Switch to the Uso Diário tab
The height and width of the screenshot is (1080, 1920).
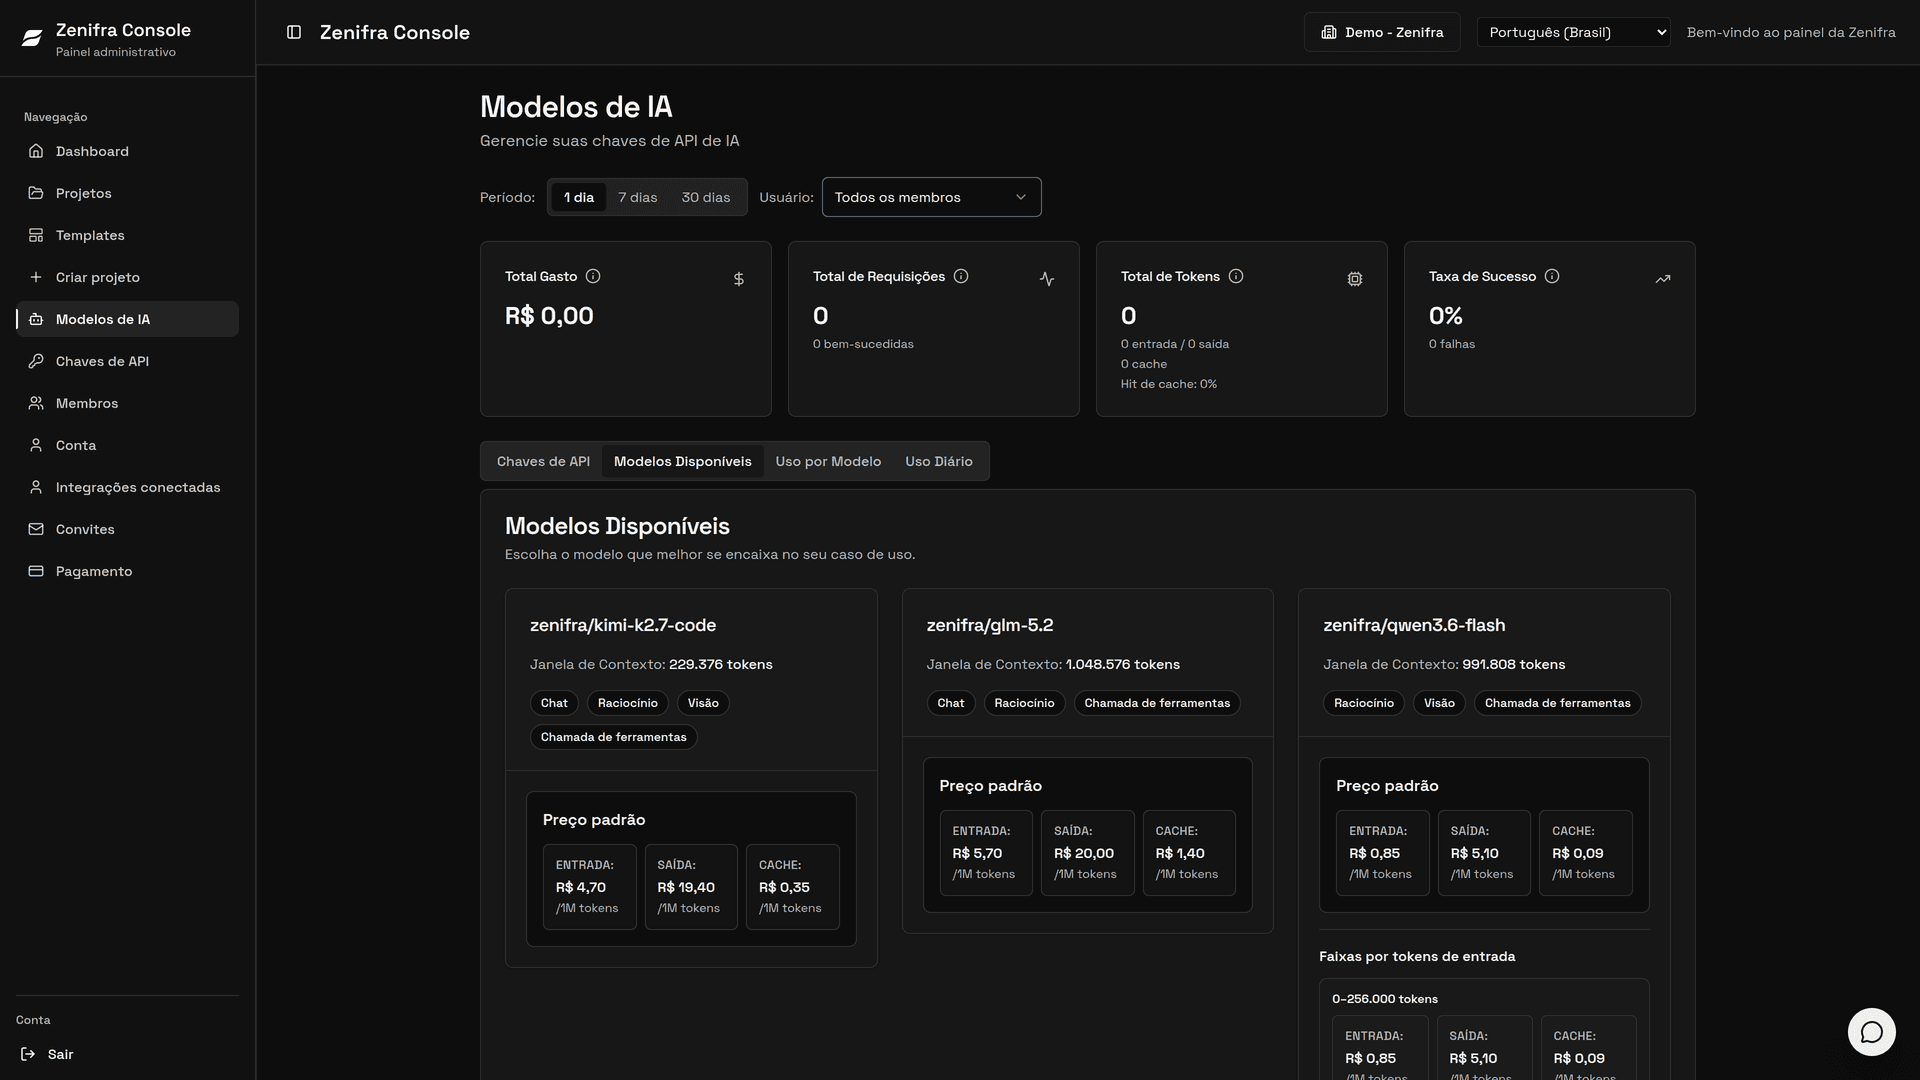[939, 461]
